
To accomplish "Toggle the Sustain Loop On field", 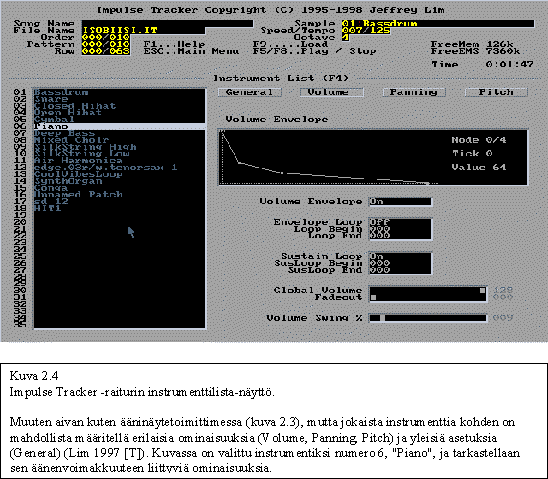I will (x=400, y=256).
